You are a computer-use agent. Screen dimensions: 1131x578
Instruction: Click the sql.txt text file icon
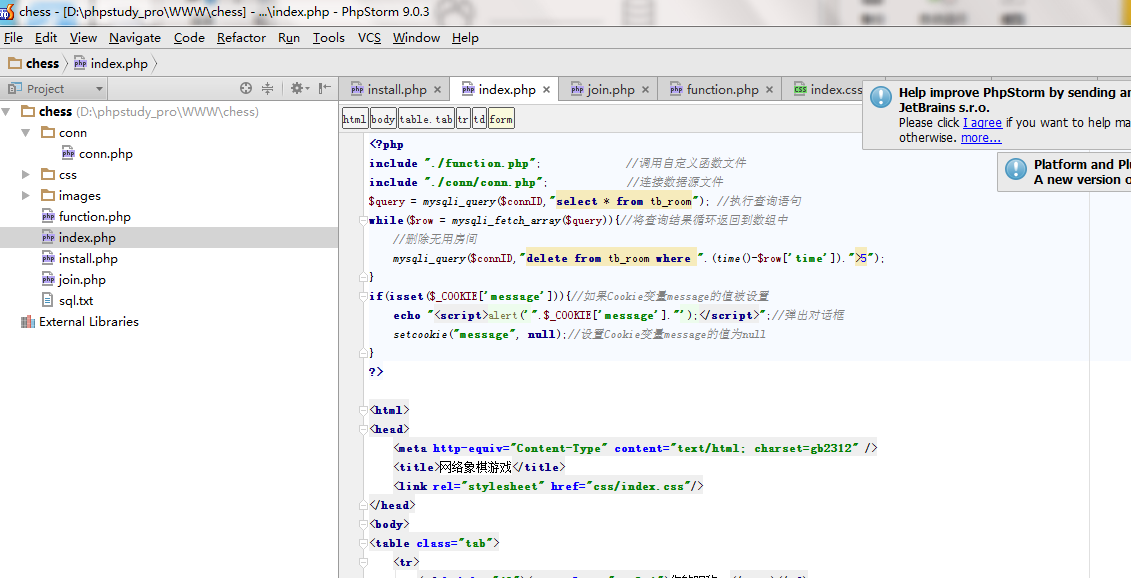[x=48, y=300]
